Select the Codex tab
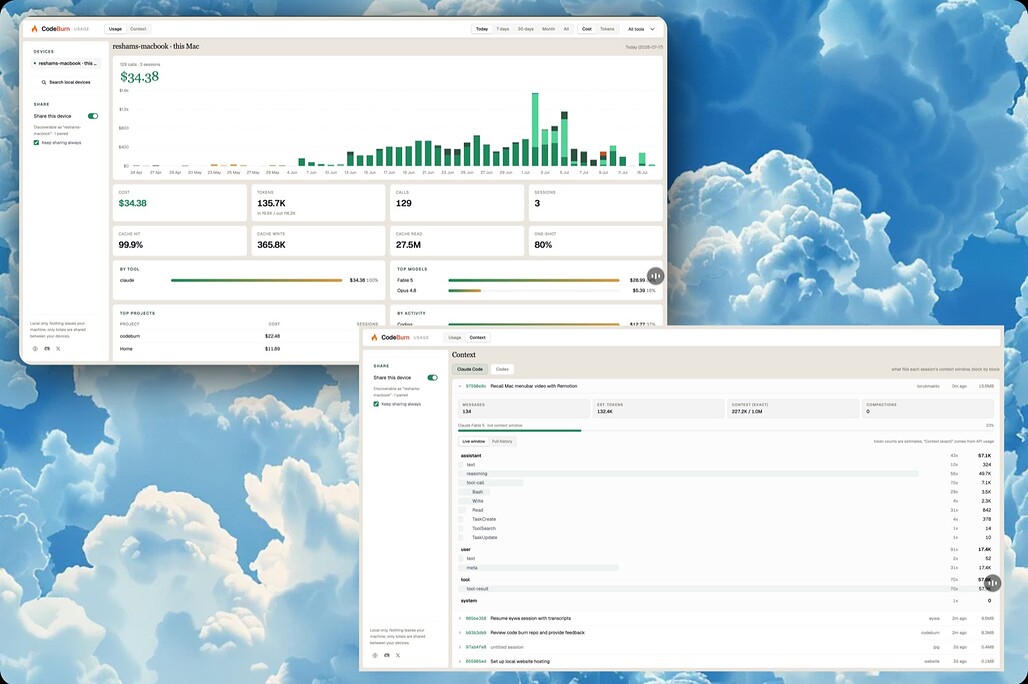Image resolution: width=1028 pixels, height=684 pixels. (x=502, y=369)
